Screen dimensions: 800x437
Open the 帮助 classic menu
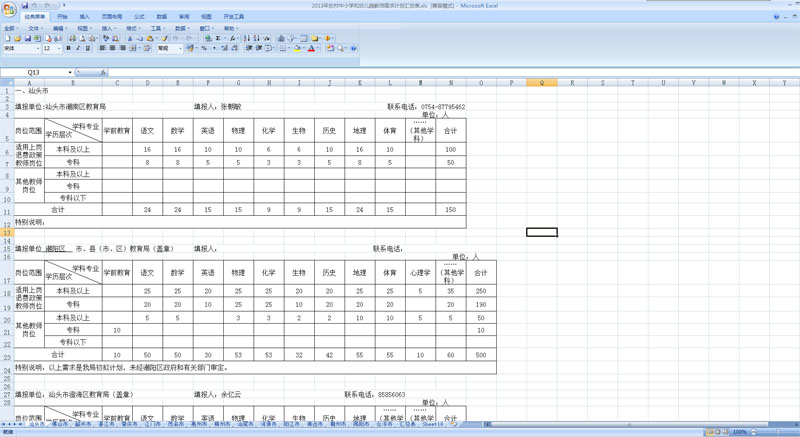pyautogui.click(x=231, y=28)
